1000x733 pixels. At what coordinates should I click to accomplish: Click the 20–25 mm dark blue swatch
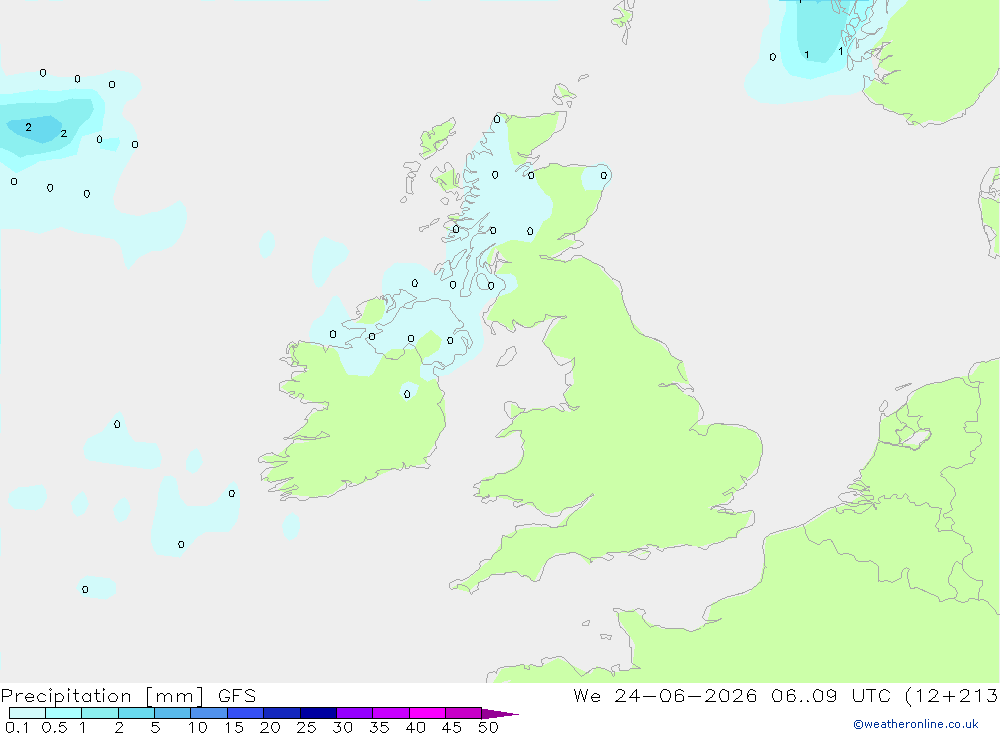point(281,713)
